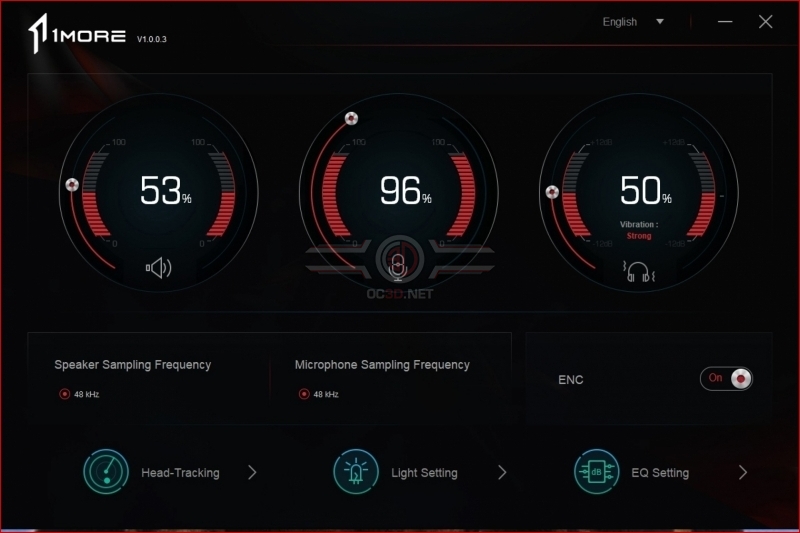The image size is (800, 533).
Task: Open the EQ Setting dB icon
Action: pos(596,472)
